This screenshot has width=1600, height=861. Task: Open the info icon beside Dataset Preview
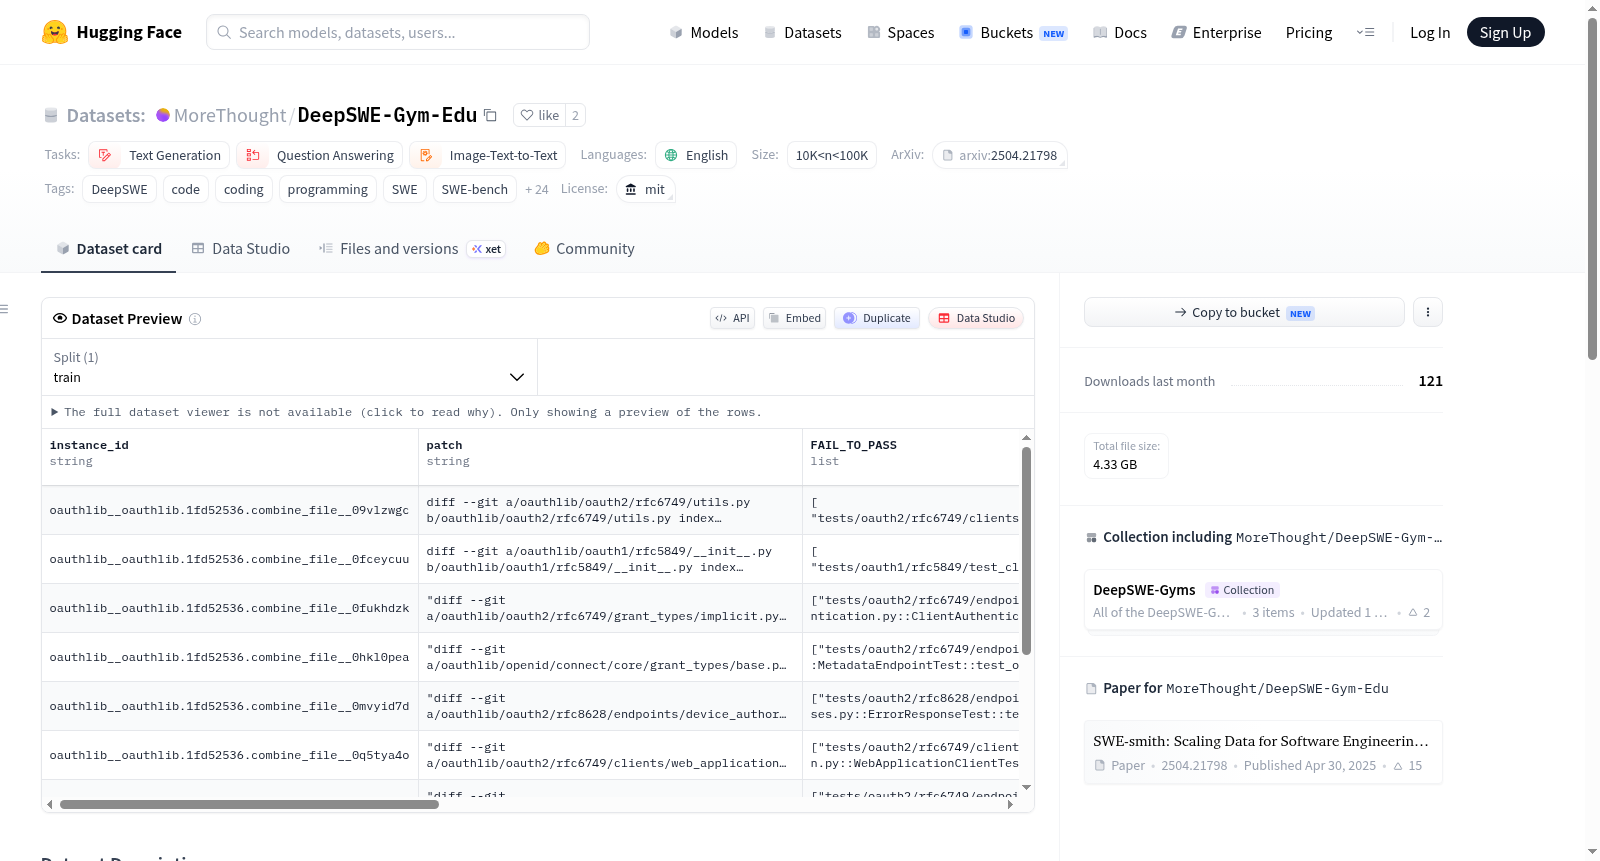pos(195,319)
